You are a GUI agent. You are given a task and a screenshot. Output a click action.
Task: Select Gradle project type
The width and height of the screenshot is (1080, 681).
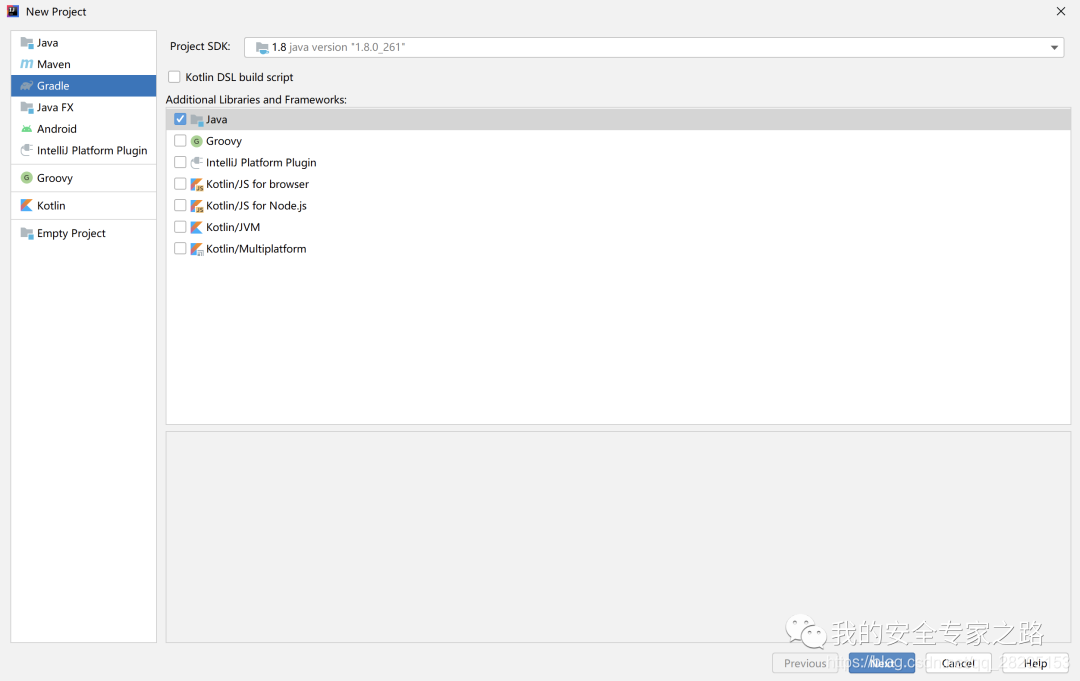click(x=83, y=86)
